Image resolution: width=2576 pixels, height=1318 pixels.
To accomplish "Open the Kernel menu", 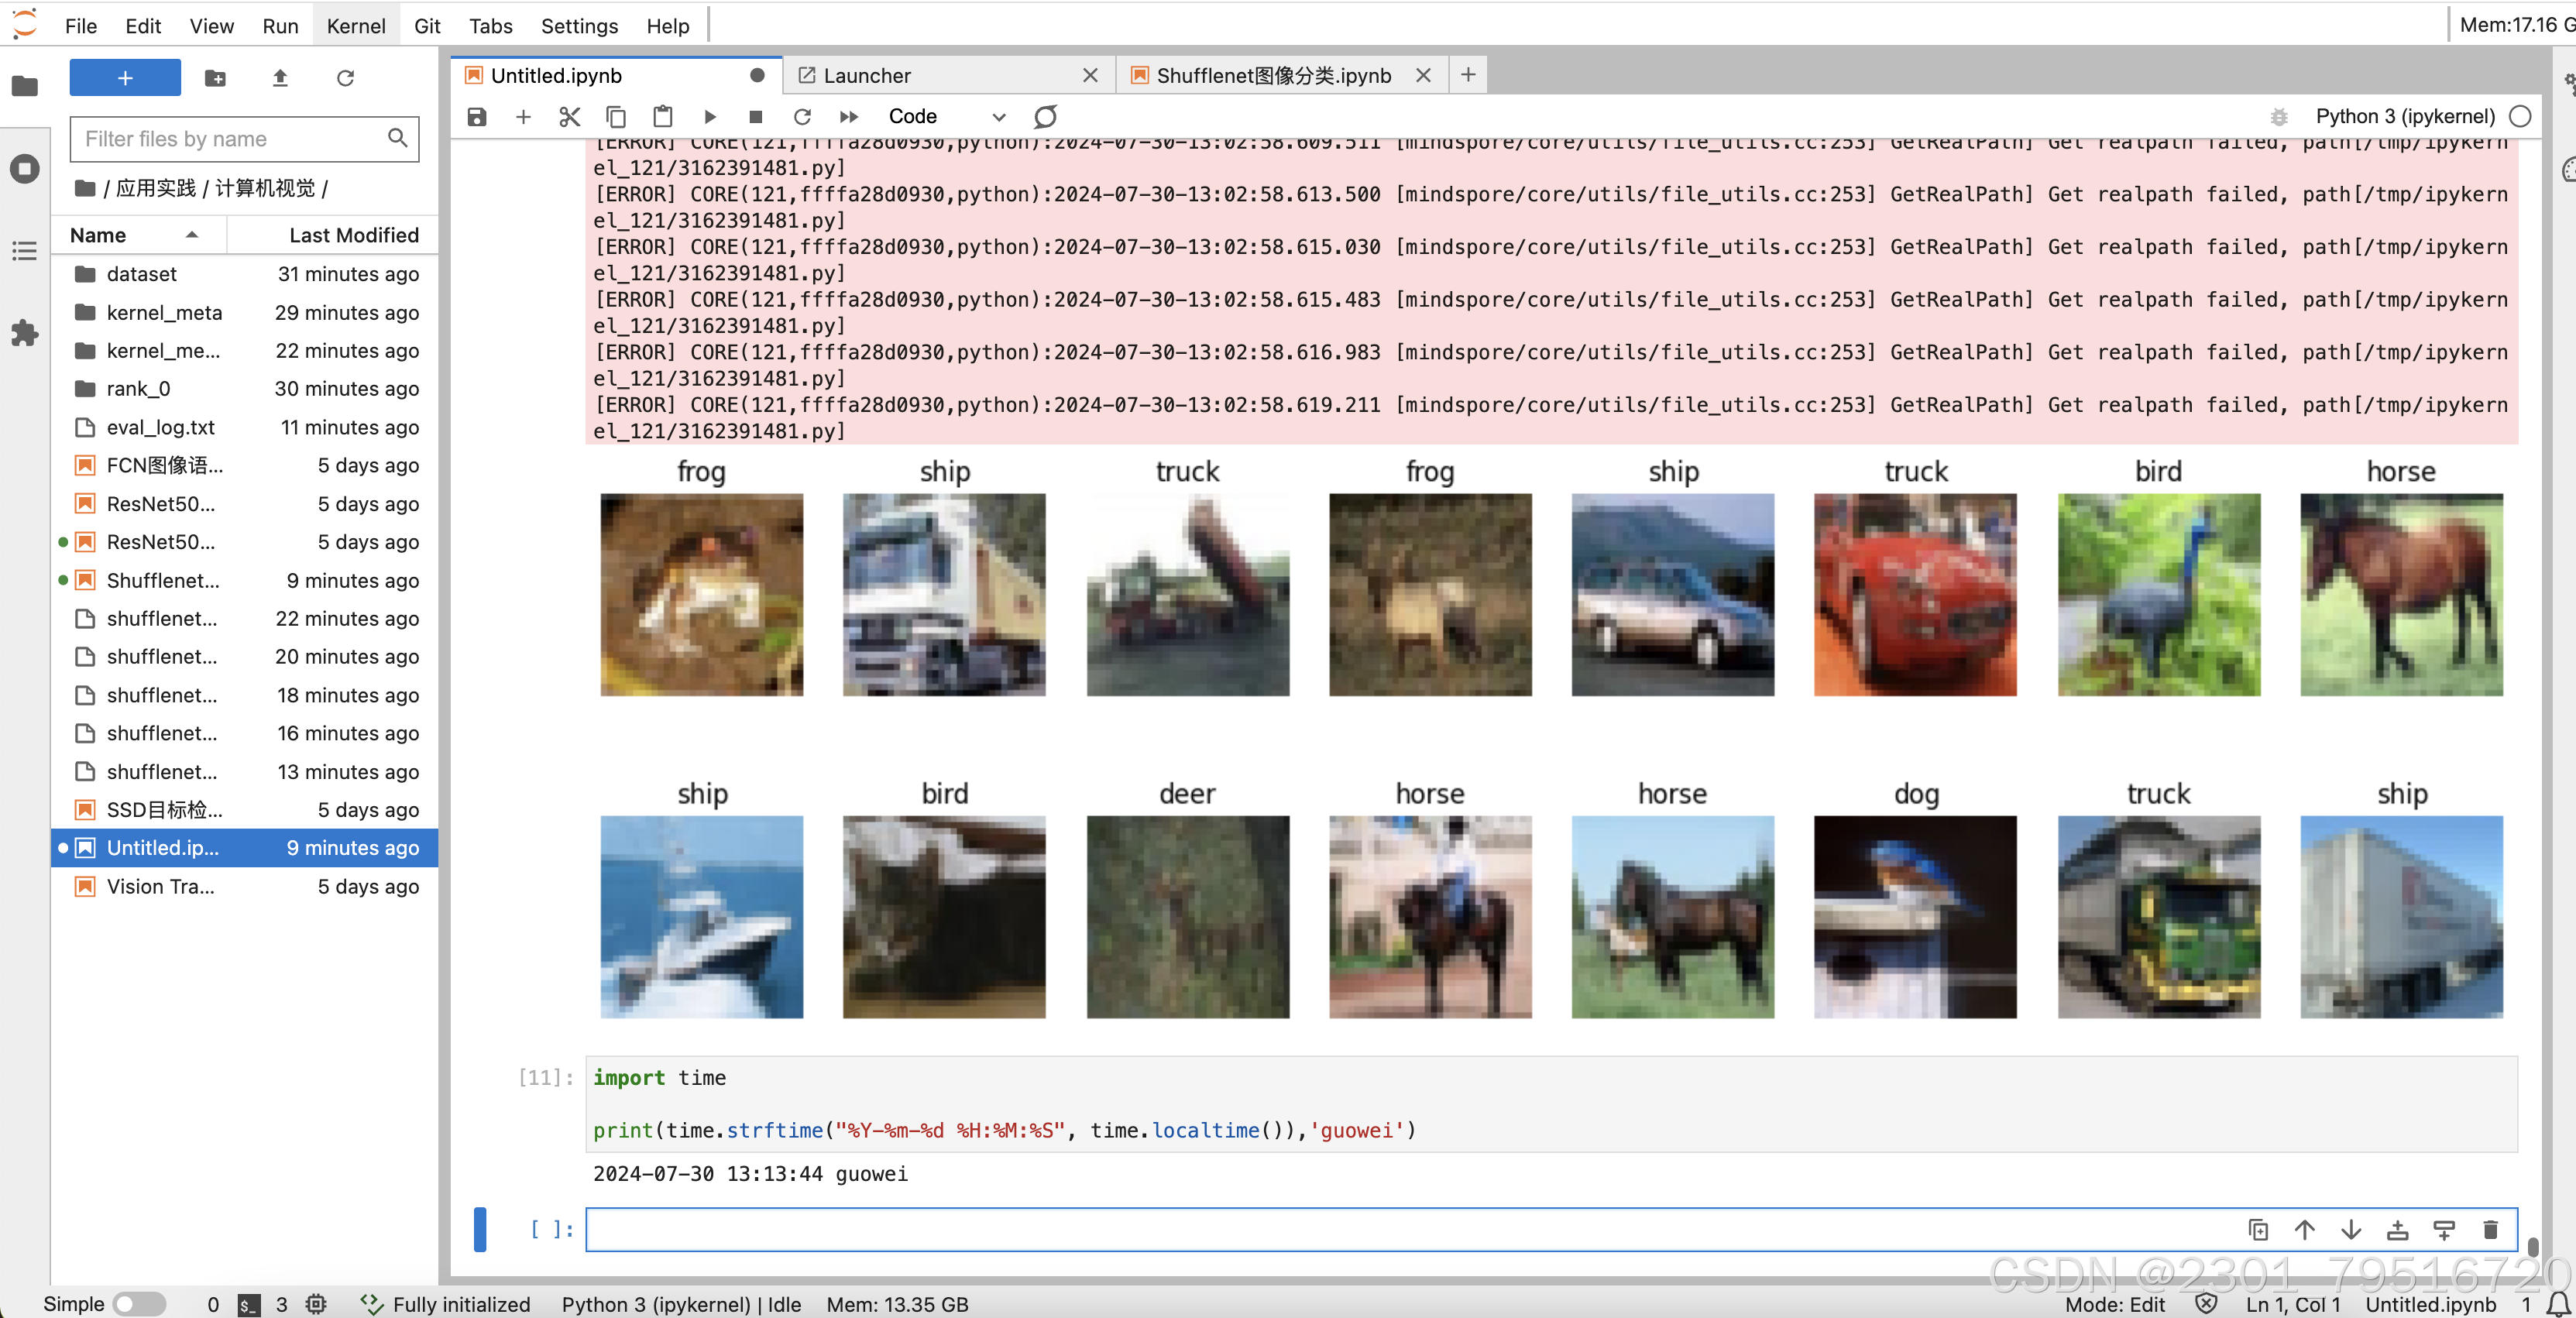I will (x=355, y=26).
